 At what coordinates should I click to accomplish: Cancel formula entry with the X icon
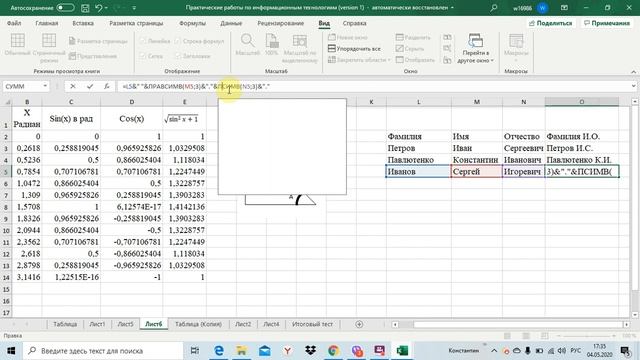click(x=73, y=86)
